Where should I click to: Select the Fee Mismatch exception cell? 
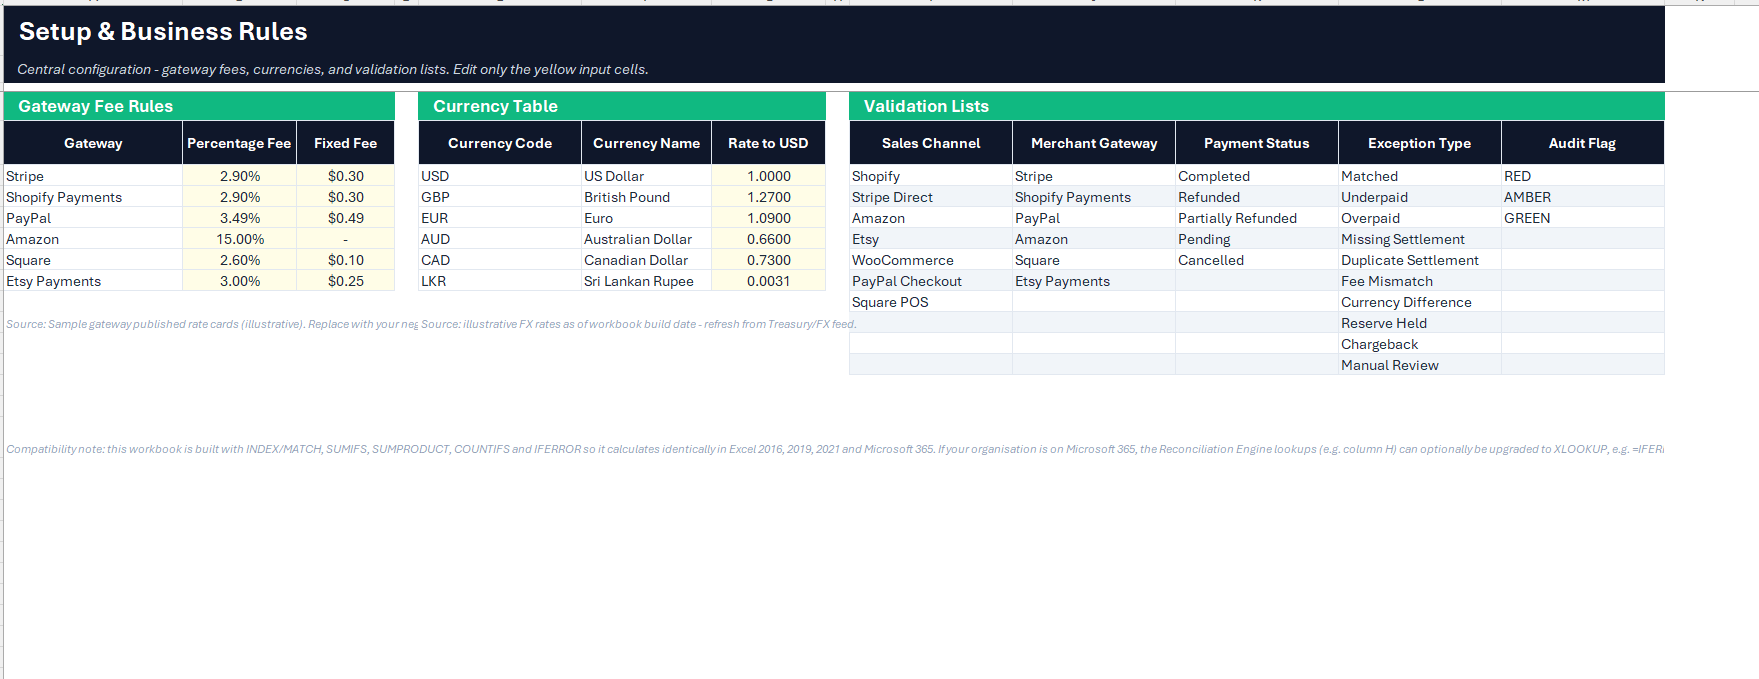(1420, 281)
